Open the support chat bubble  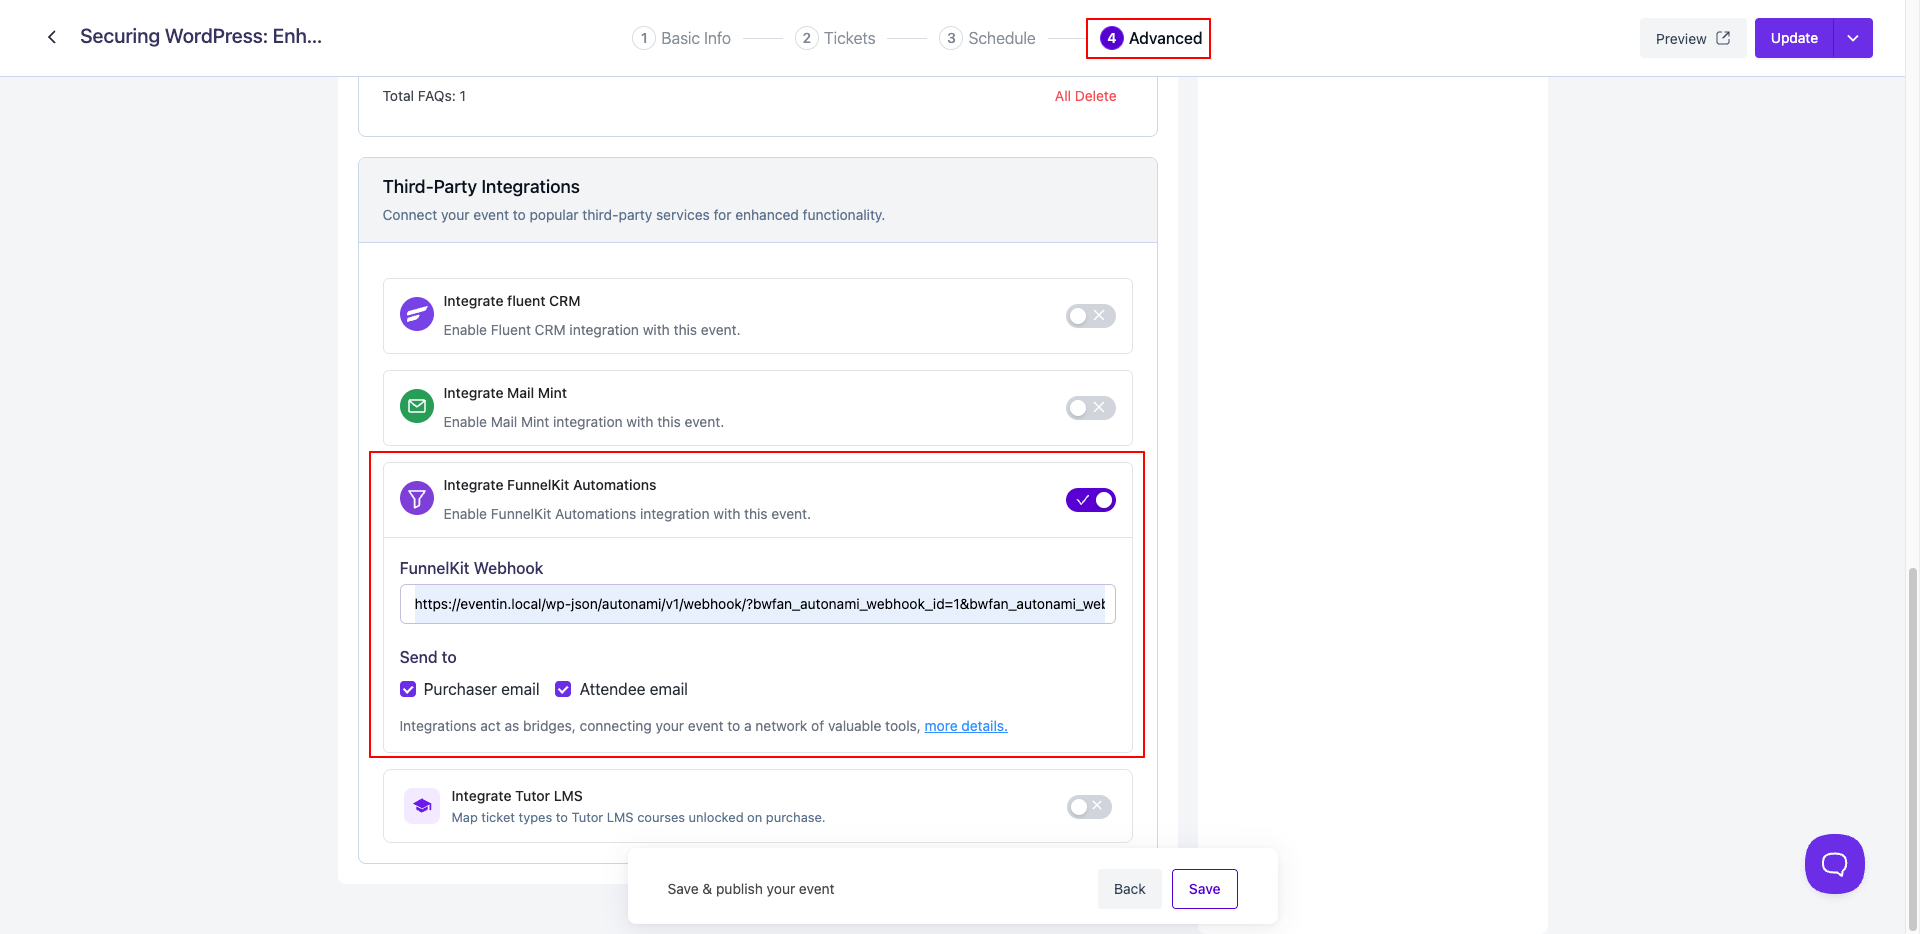click(1834, 864)
